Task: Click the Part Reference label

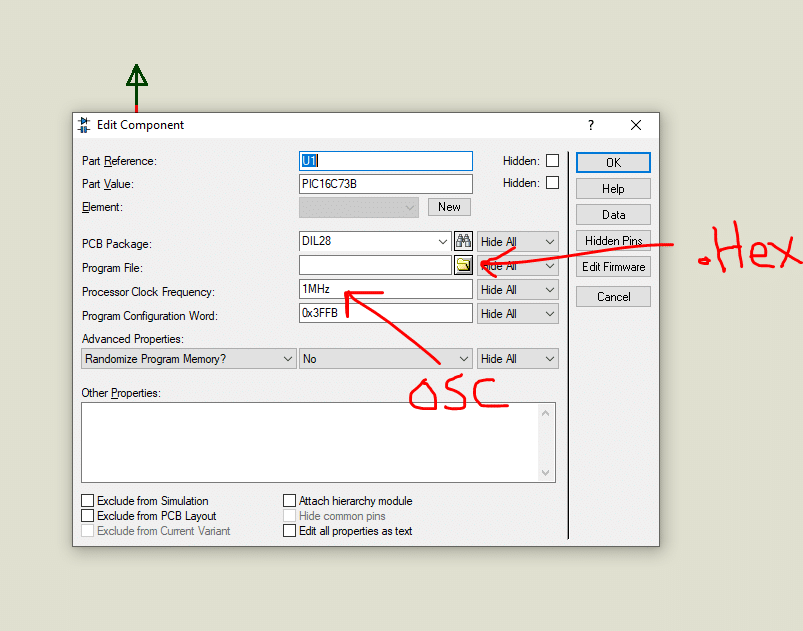Action: click(119, 161)
